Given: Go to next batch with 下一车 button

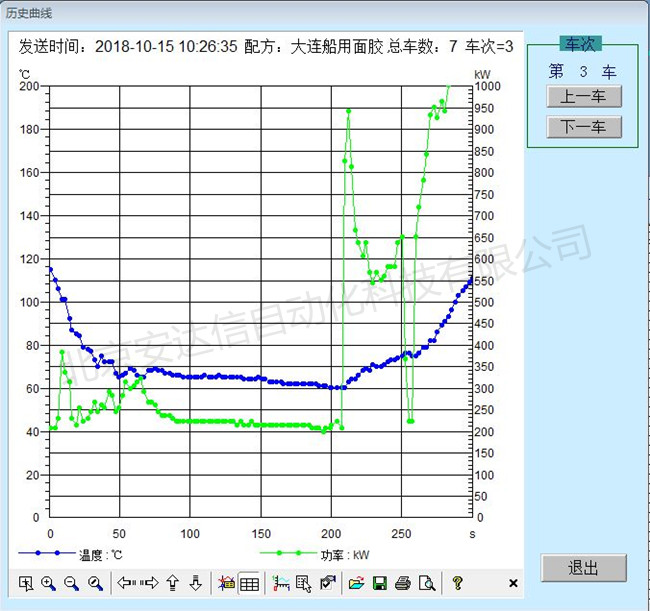Looking at the screenshot, I should (584, 127).
